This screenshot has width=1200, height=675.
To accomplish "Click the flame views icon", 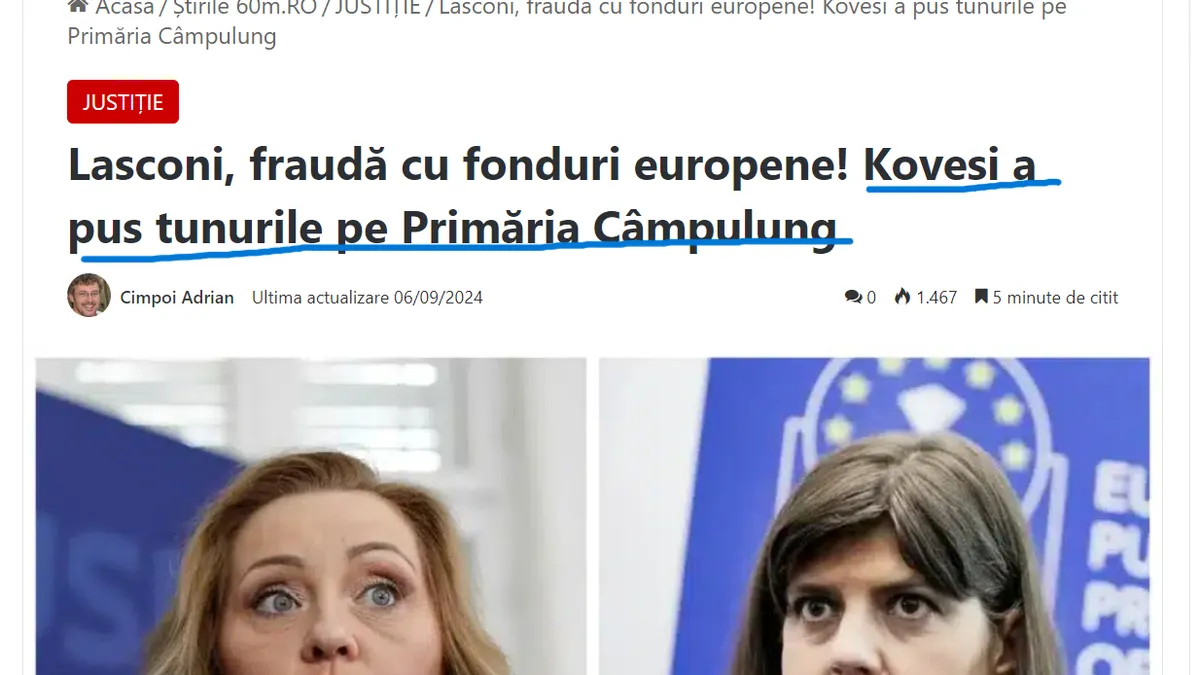I will tap(902, 297).
